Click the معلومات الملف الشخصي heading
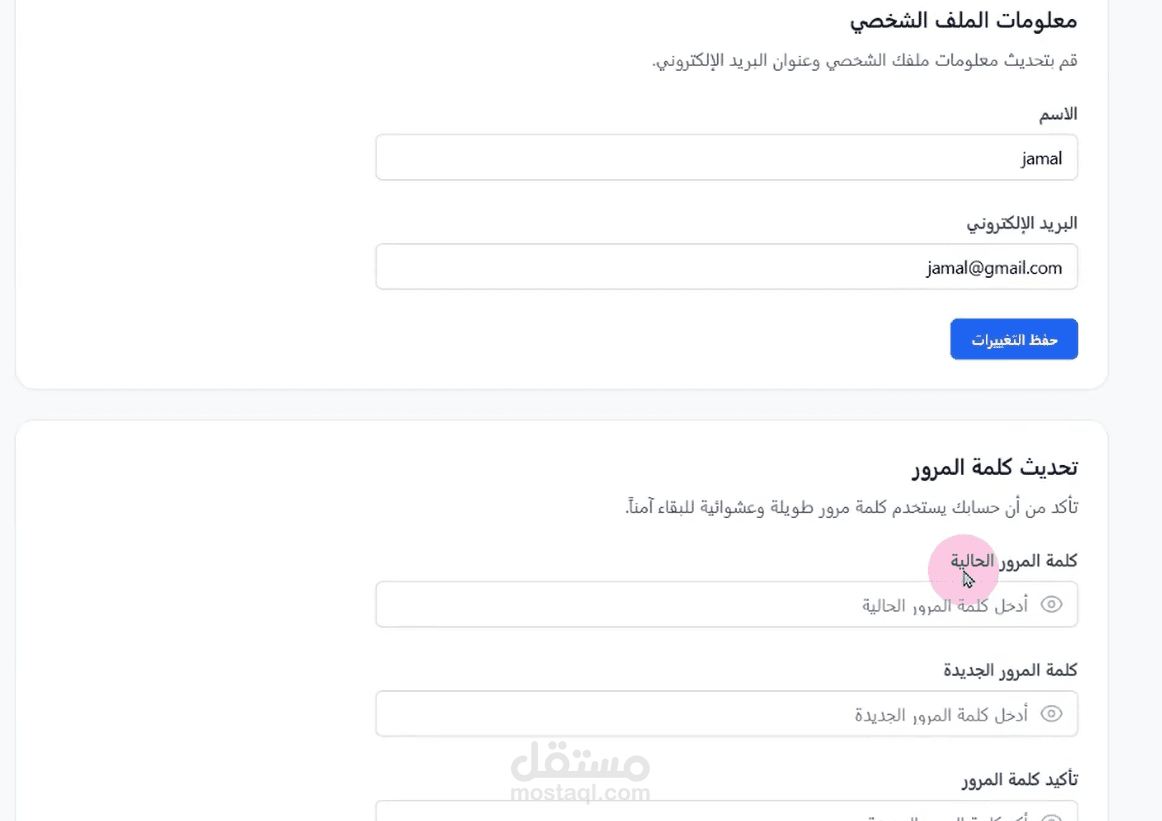Image resolution: width=1162 pixels, height=821 pixels. (963, 20)
